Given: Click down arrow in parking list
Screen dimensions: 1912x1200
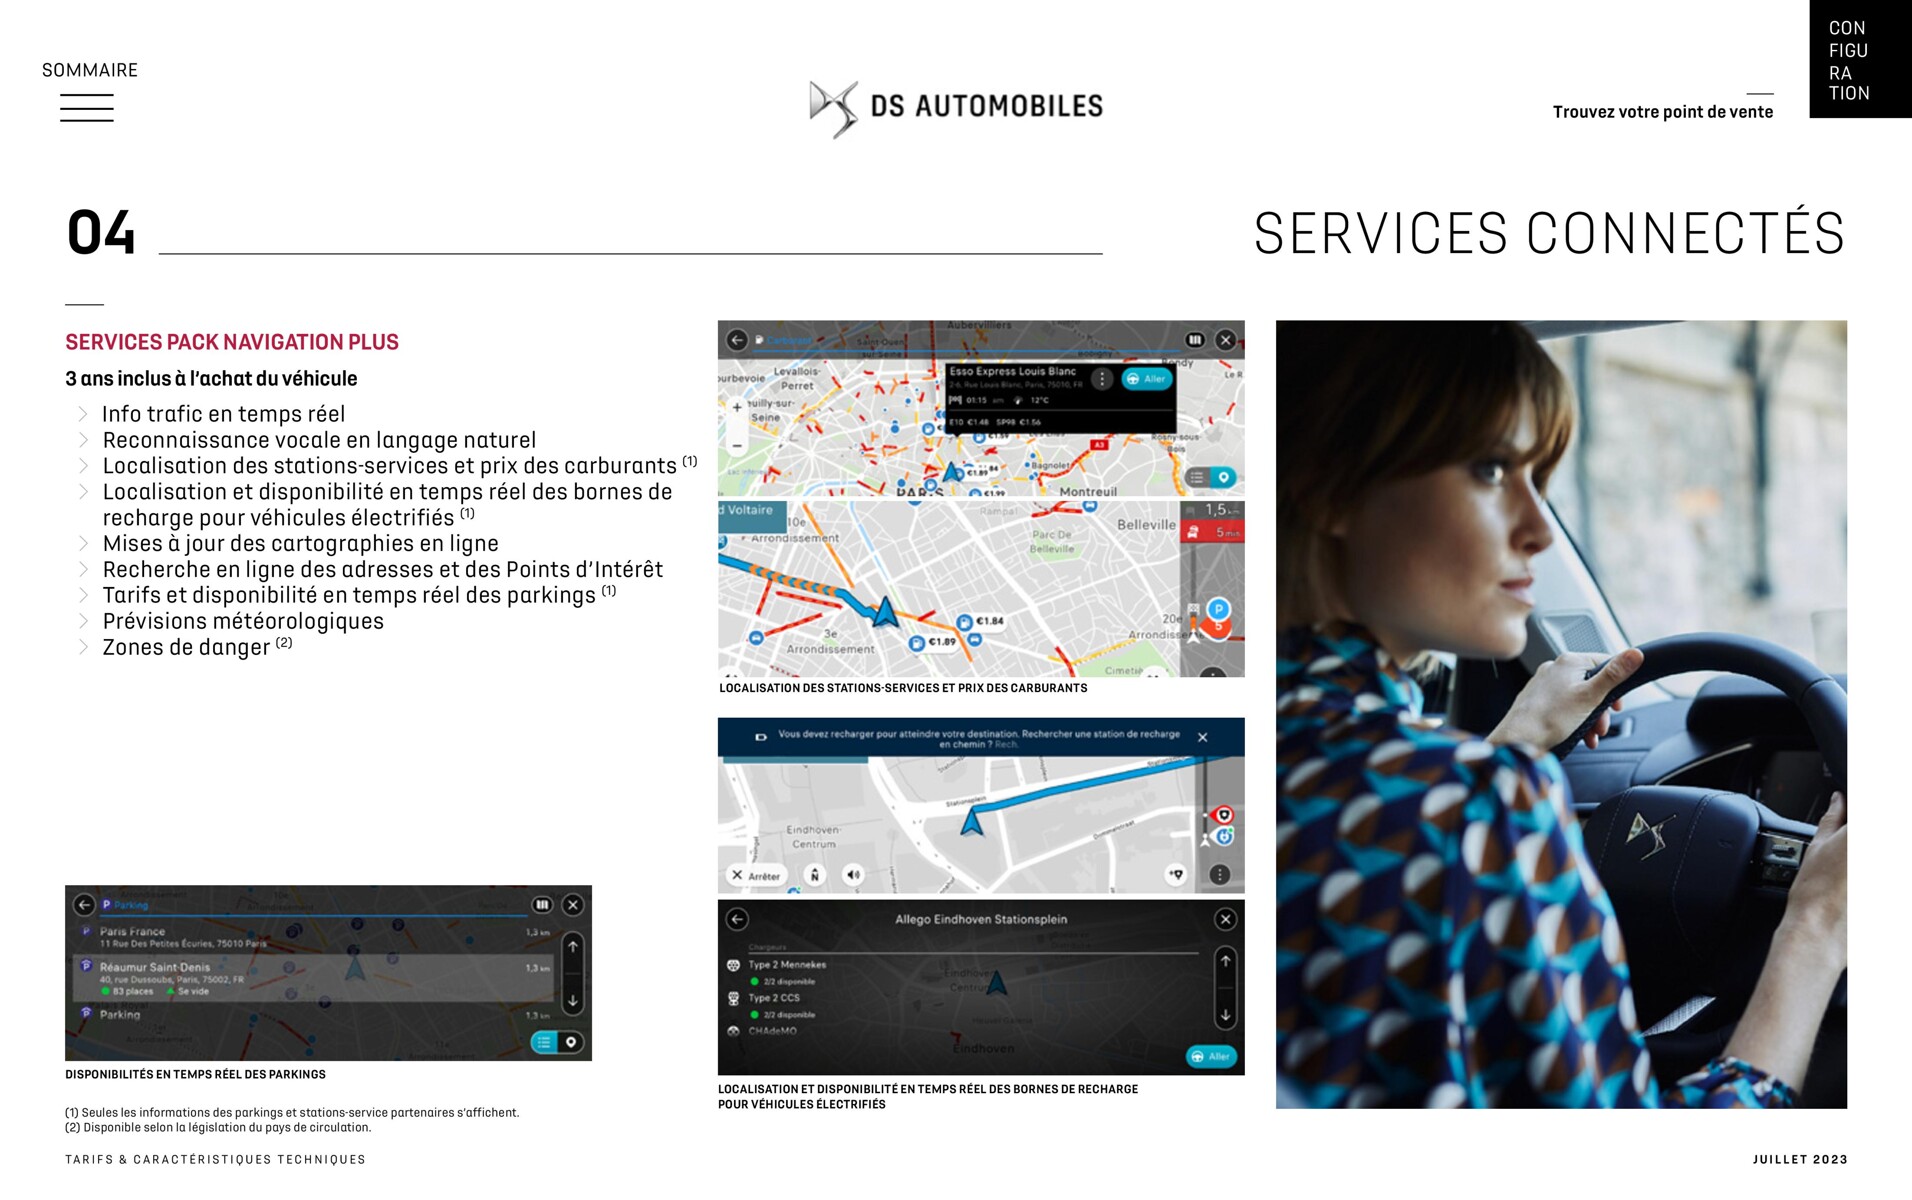Looking at the screenshot, I should click(x=573, y=1000).
